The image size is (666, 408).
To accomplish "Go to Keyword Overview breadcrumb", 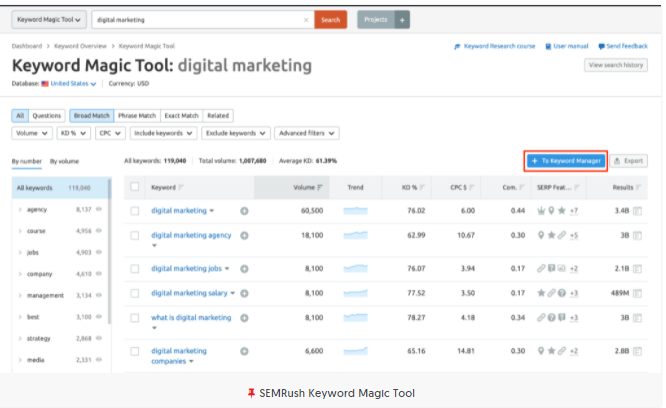I will [x=80, y=46].
